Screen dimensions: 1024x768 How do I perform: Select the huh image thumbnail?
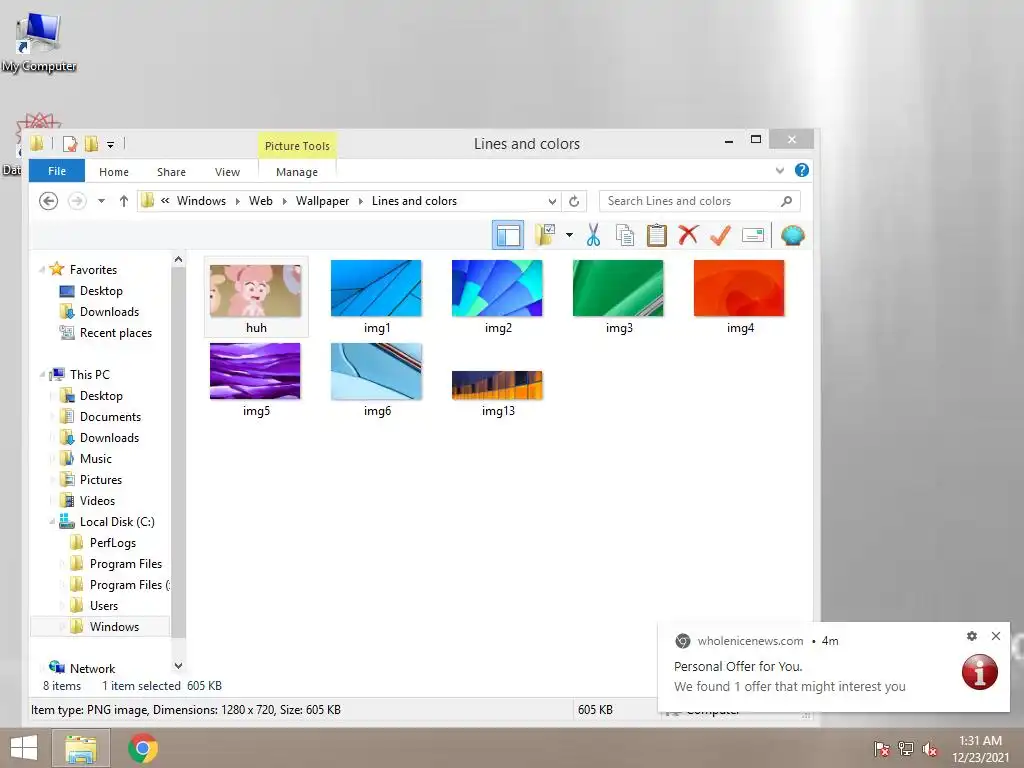[256, 297]
